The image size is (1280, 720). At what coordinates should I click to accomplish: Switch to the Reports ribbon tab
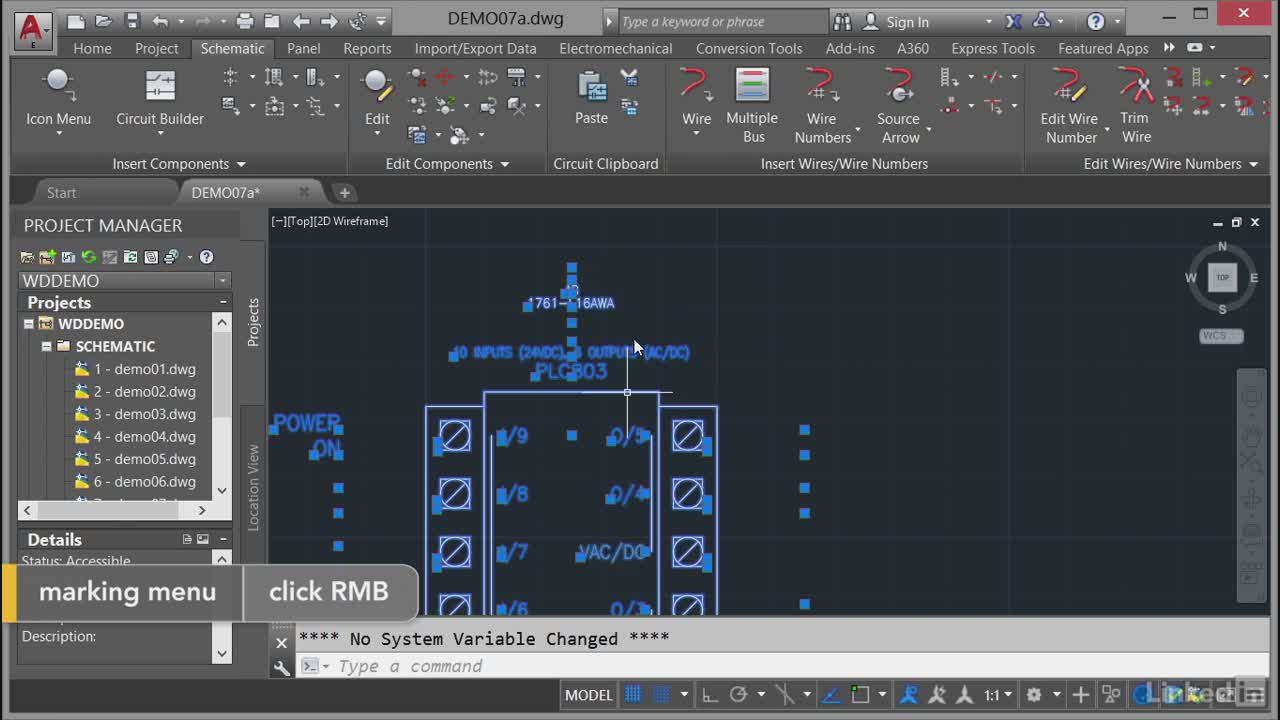tap(367, 48)
